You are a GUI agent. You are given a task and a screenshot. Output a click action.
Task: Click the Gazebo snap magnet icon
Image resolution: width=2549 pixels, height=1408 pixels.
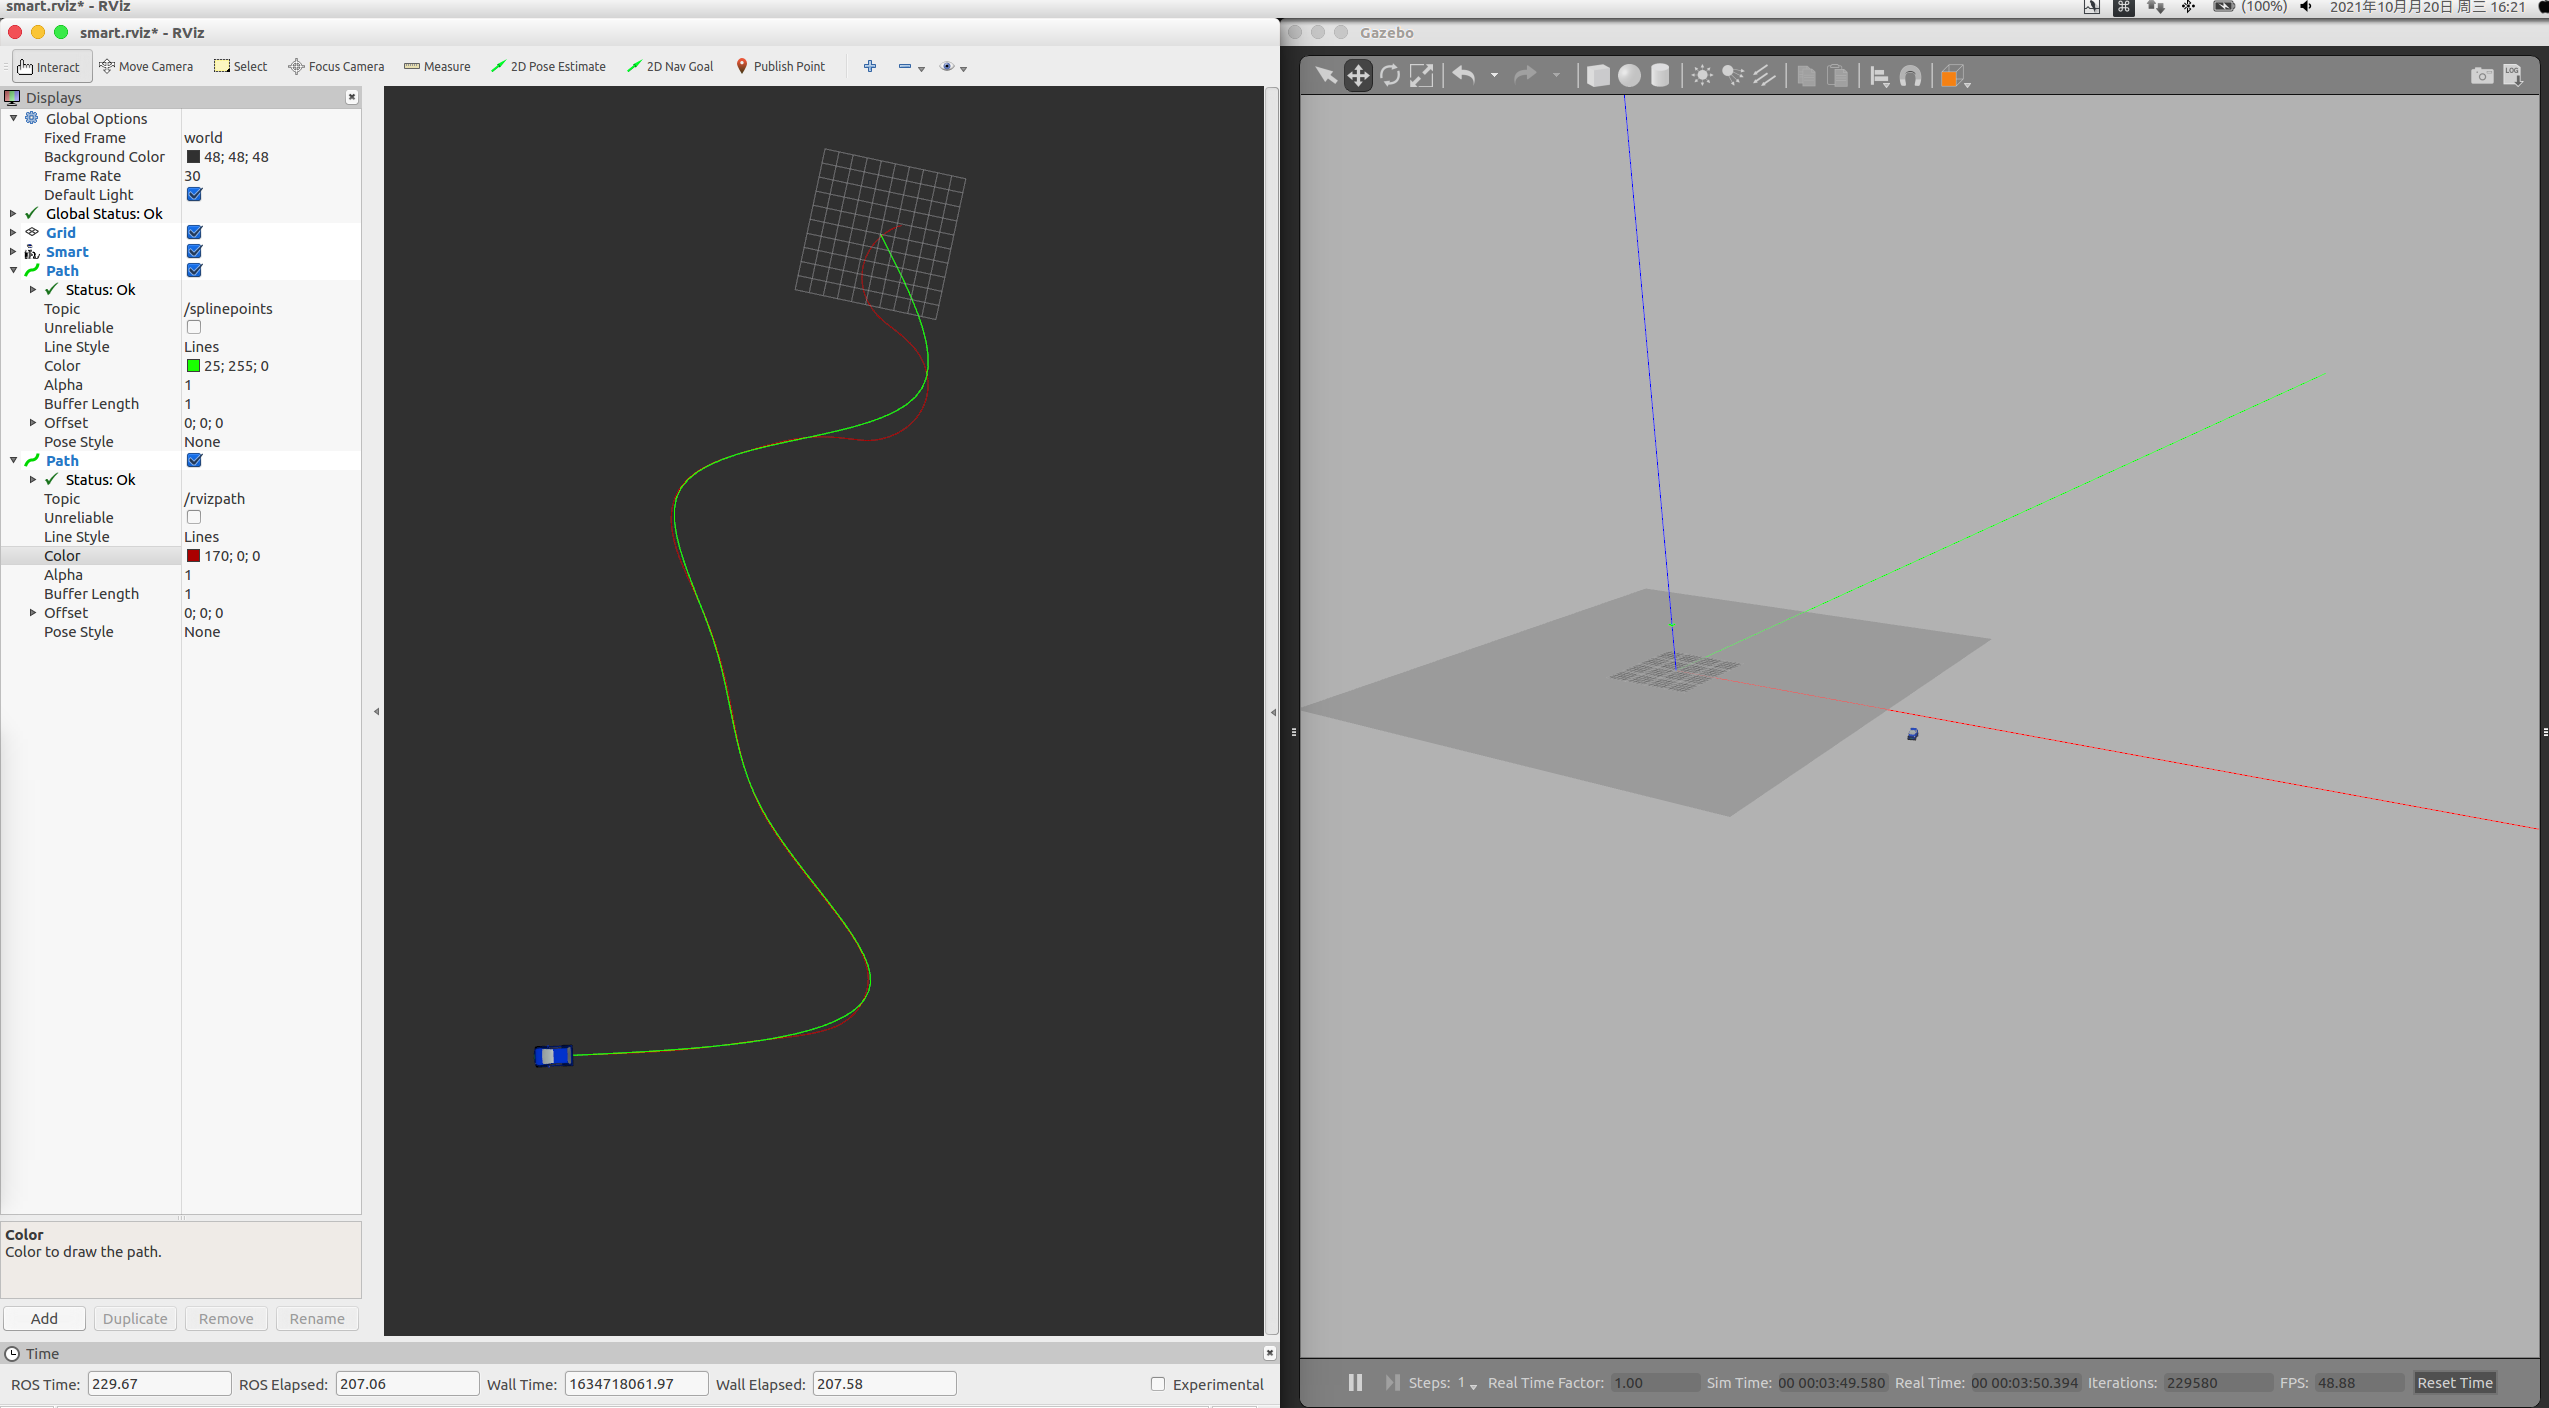pyautogui.click(x=1910, y=76)
